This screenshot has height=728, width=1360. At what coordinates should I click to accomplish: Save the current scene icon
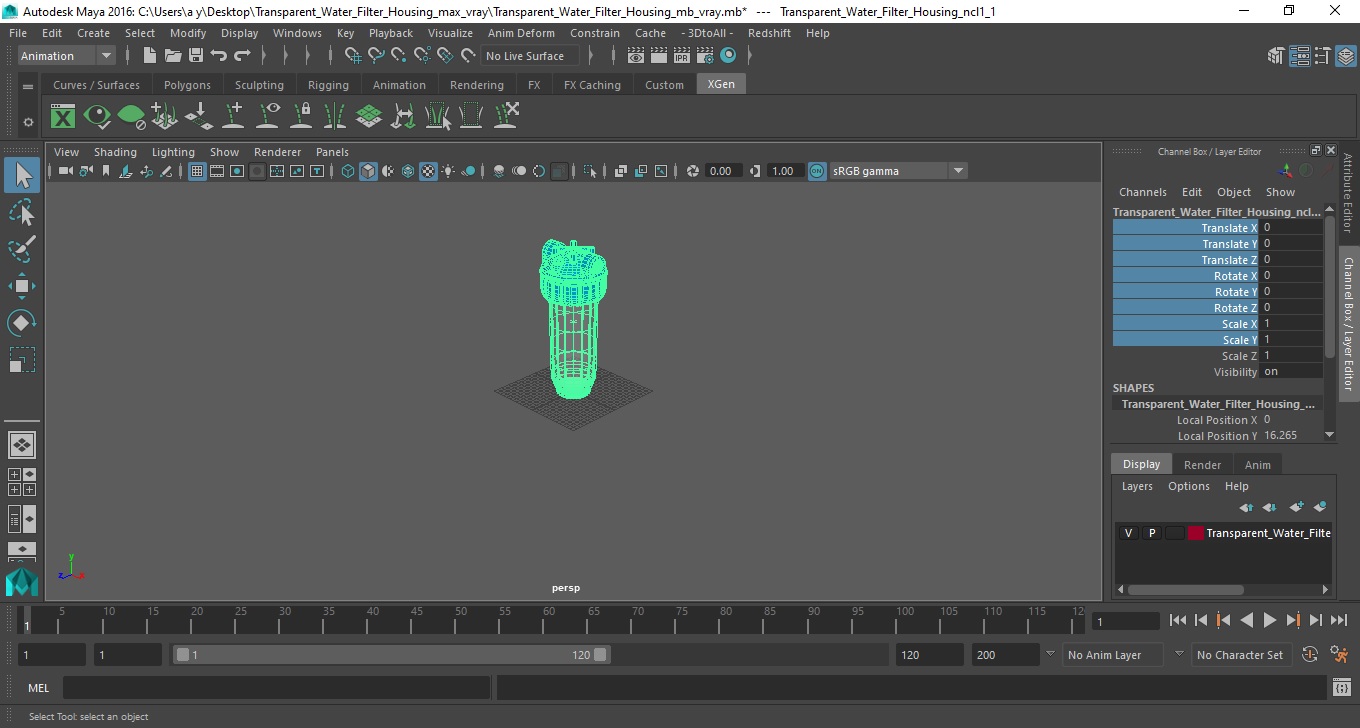196,56
